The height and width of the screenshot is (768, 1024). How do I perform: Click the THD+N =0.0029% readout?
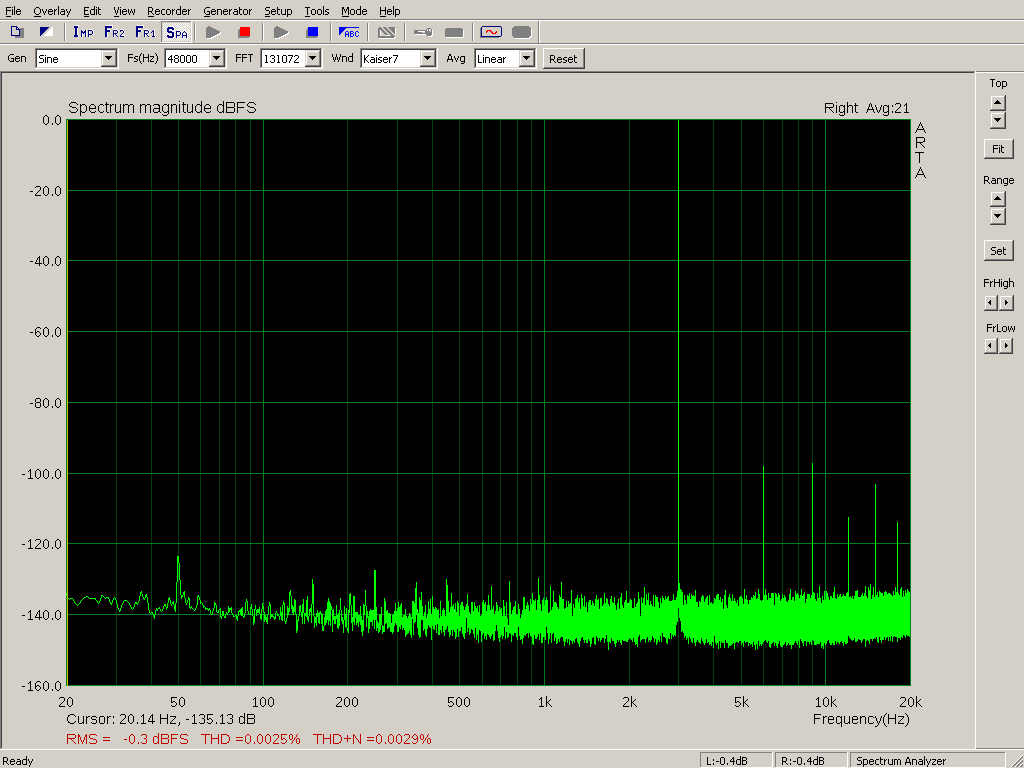[372, 739]
